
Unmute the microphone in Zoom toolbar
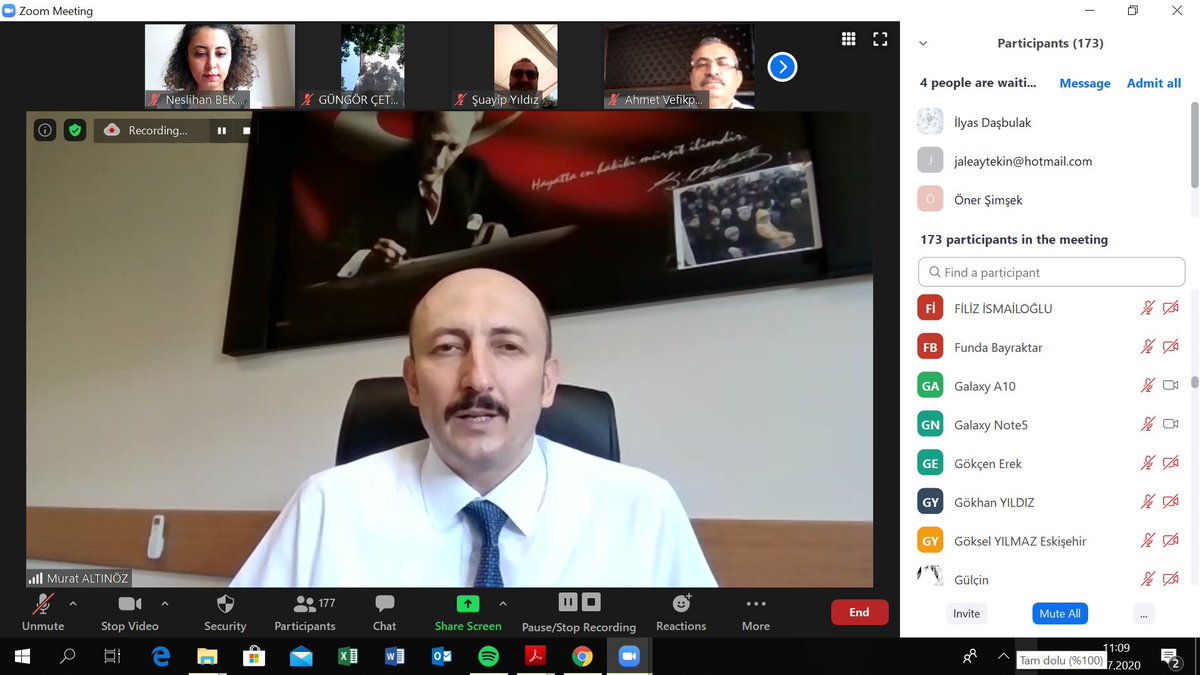coord(43,612)
